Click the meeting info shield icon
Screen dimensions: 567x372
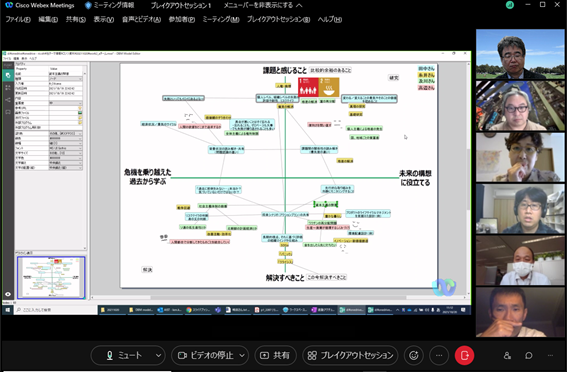[88, 5]
